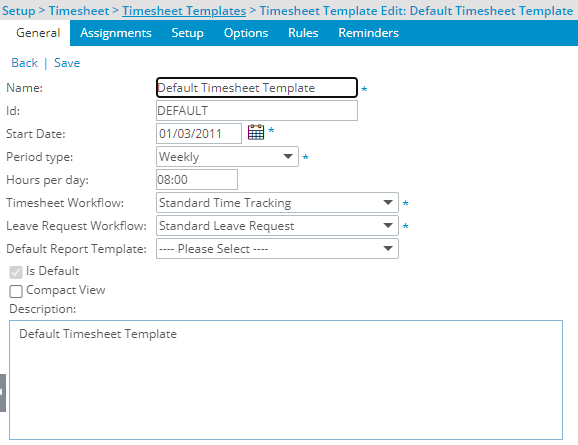Open Timesheet Templates breadcrumb link
This screenshot has height=445, width=578.
[184, 11]
